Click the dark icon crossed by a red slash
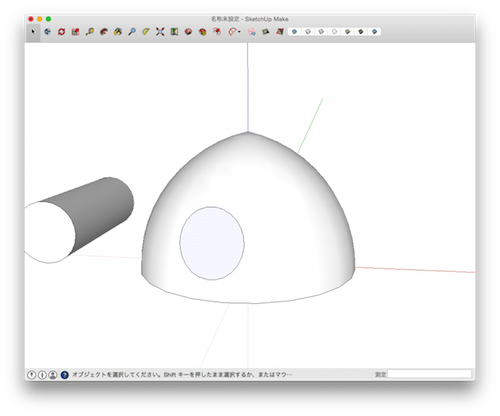 [x=280, y=32]
